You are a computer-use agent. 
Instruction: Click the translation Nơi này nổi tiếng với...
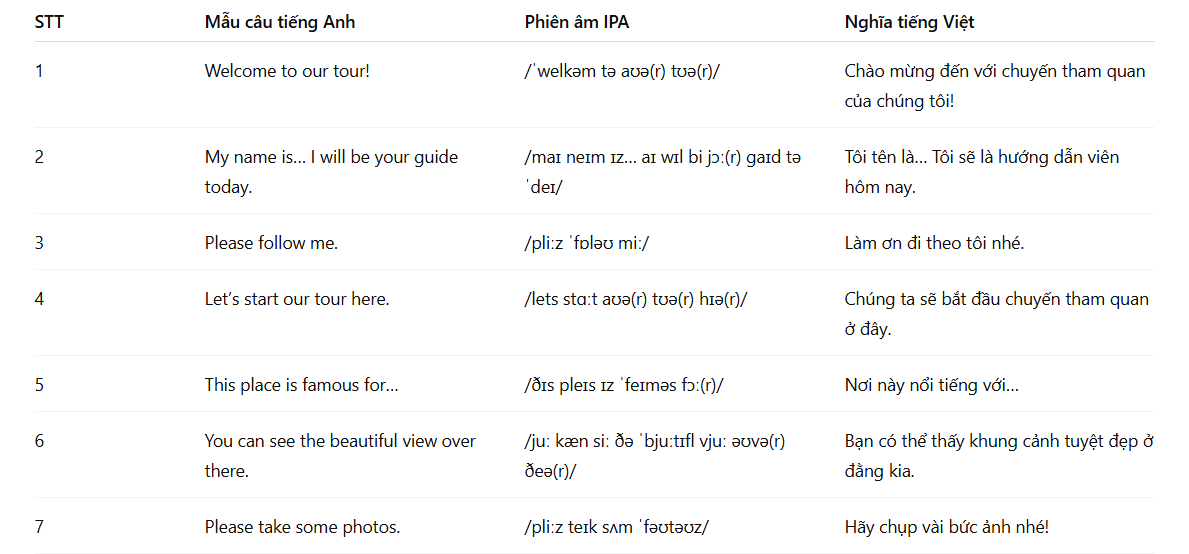click(931, 385)
